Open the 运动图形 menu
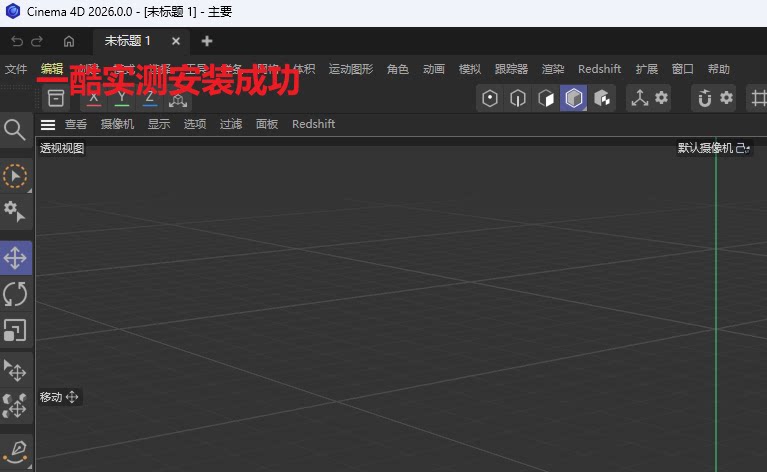 (351, 69)
